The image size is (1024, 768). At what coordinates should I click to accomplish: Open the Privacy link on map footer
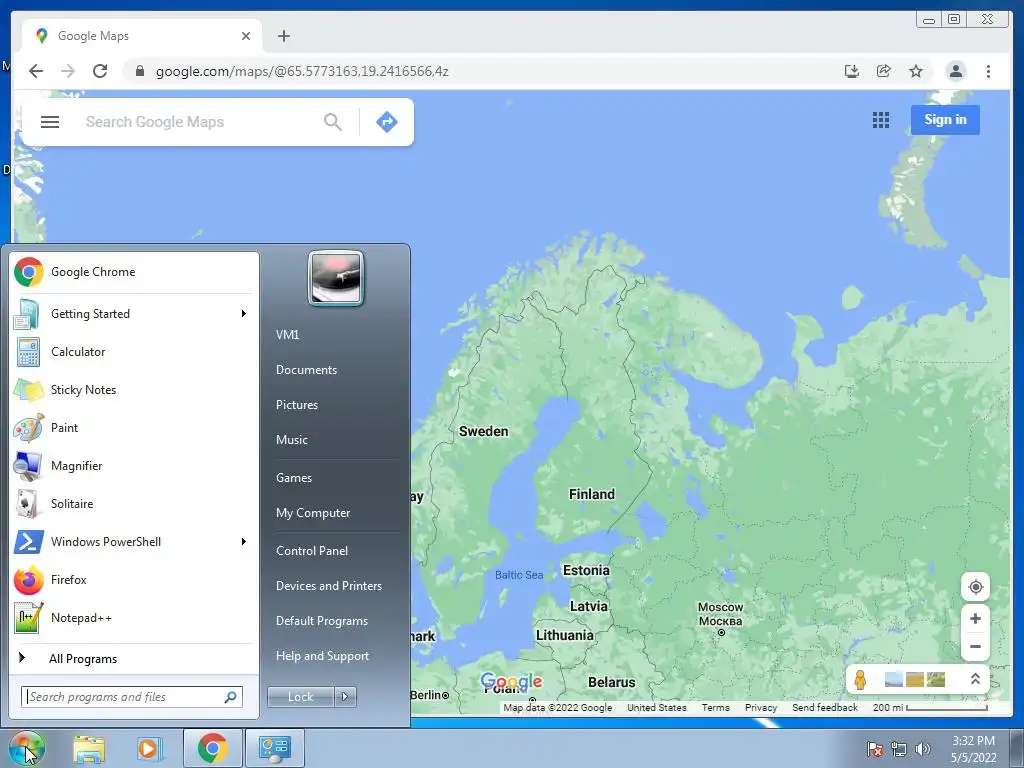coord(761,708)
